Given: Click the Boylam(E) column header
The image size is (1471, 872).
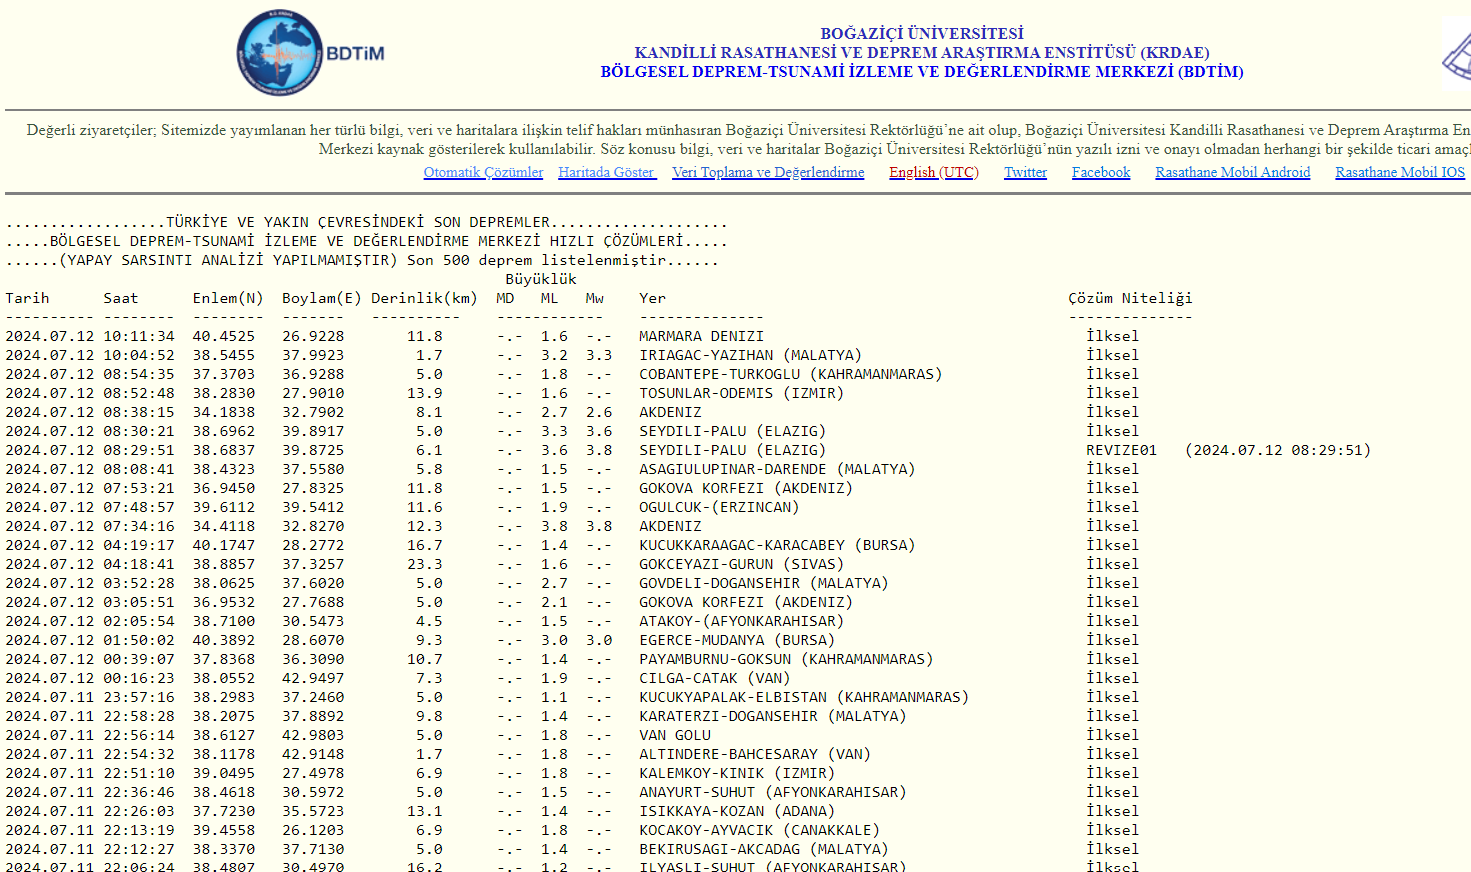Looking at the screenshot, I should tap(322, 298).
